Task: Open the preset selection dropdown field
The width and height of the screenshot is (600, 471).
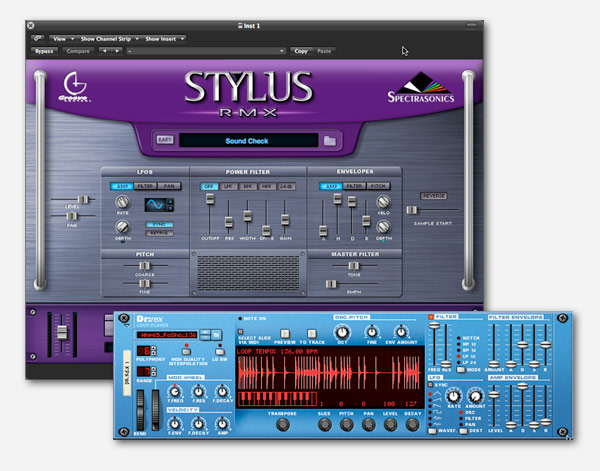Action: (207, 51)
